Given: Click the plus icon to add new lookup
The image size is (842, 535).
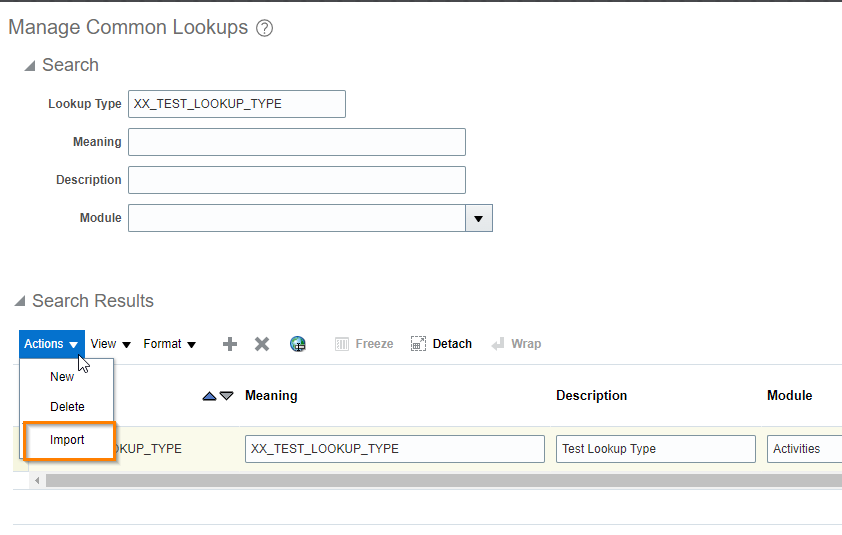Looking at the screenshot, I should (230, 344).
